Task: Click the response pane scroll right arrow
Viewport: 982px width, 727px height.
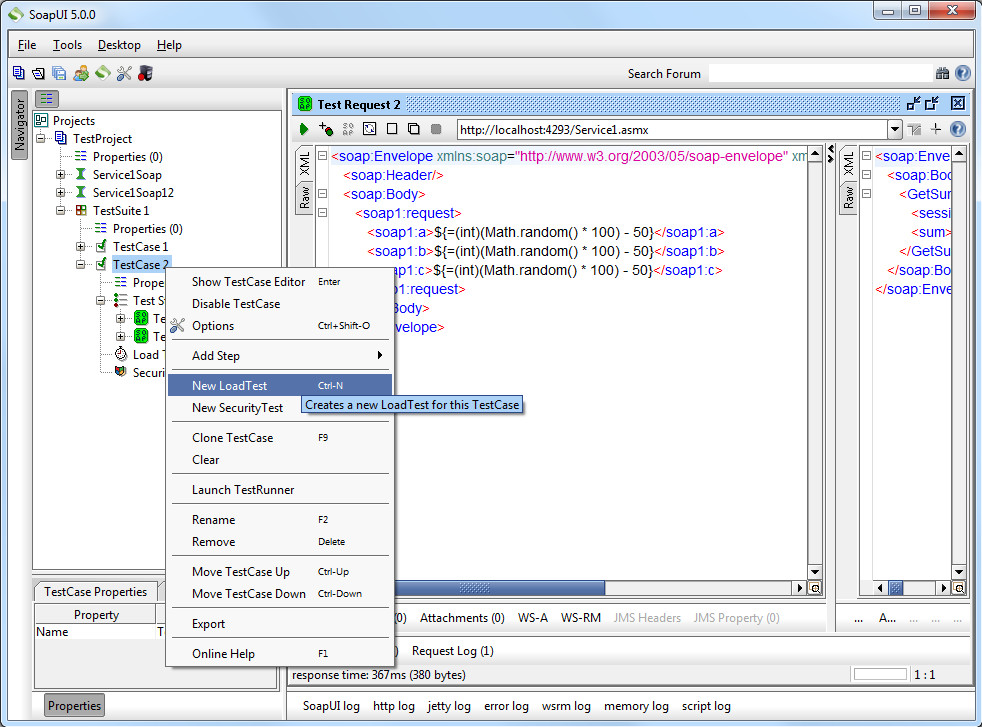Action: tap(944, 588)
